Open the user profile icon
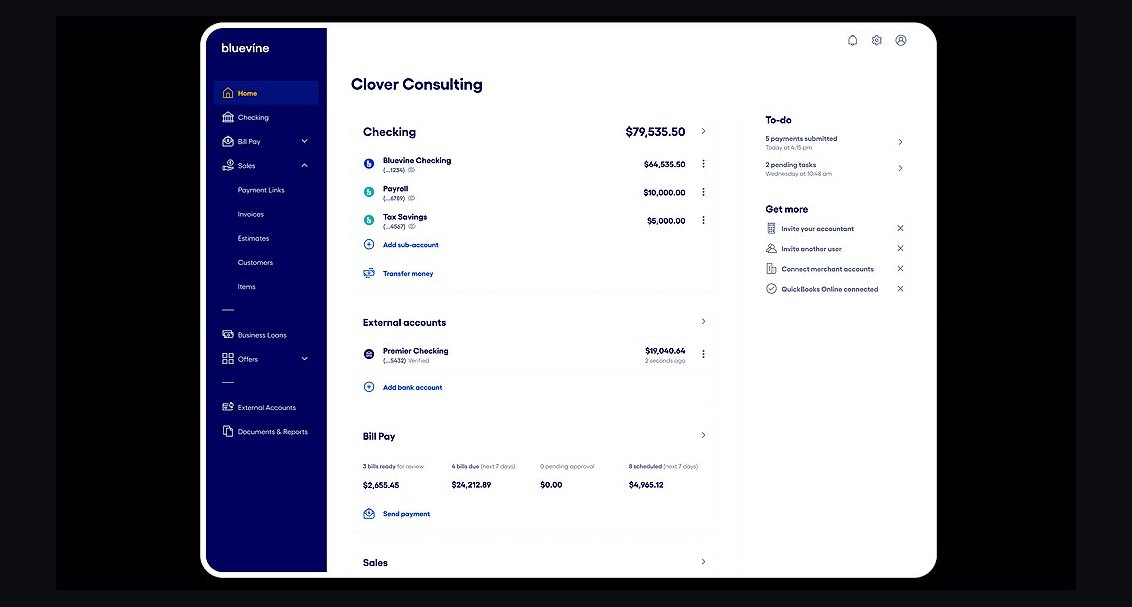The image size is (1132, 607). pos(901,40)
